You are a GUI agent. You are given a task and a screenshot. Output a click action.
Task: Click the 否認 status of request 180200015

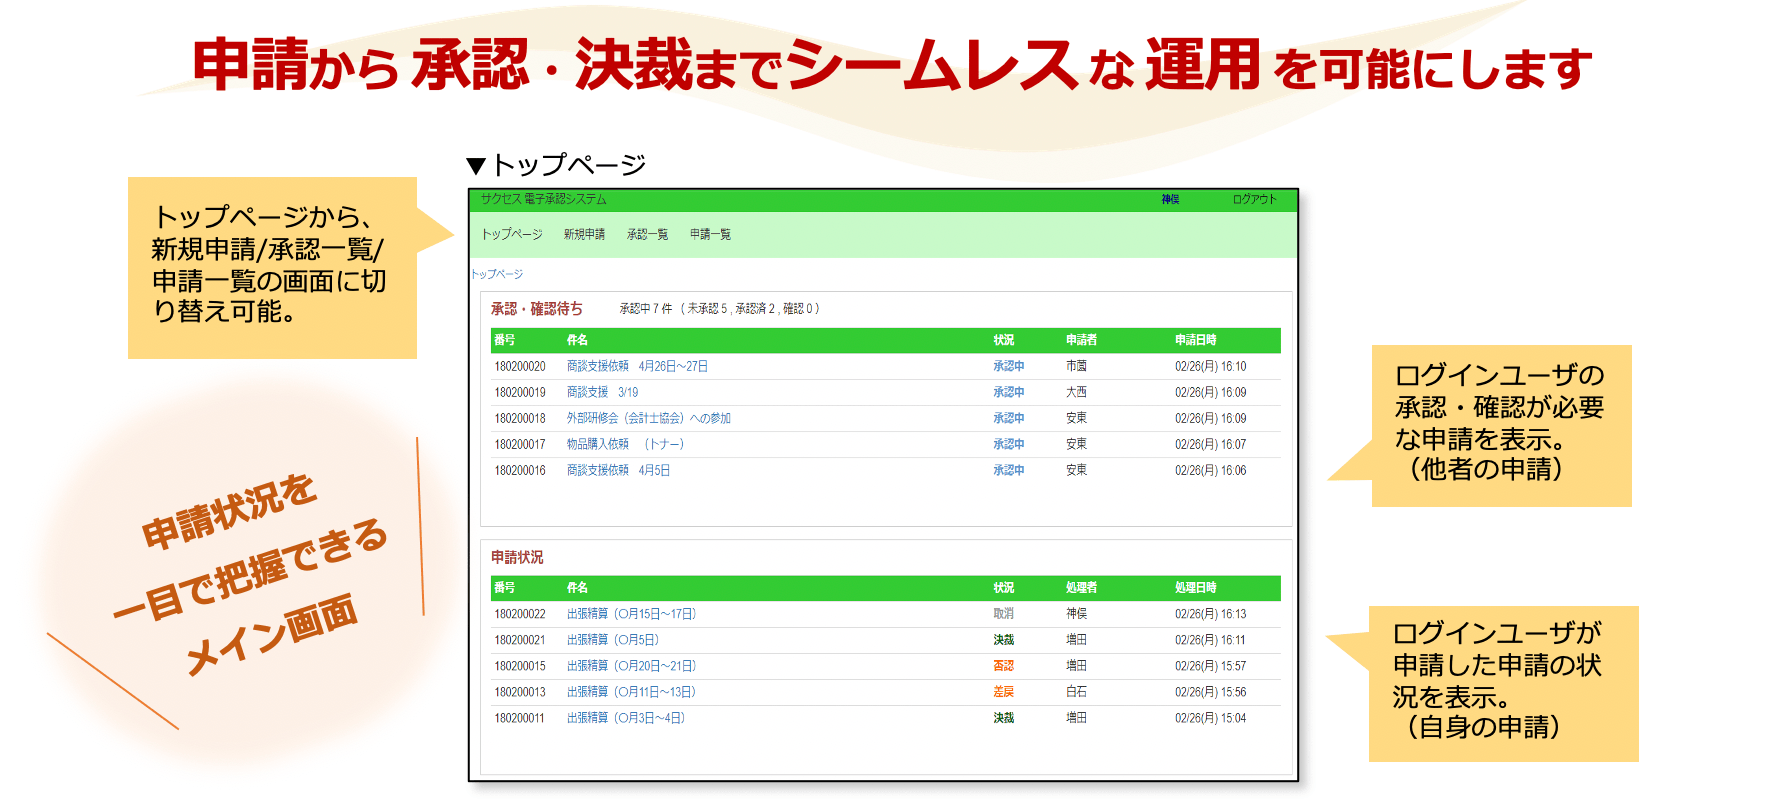click(1003, 666)
